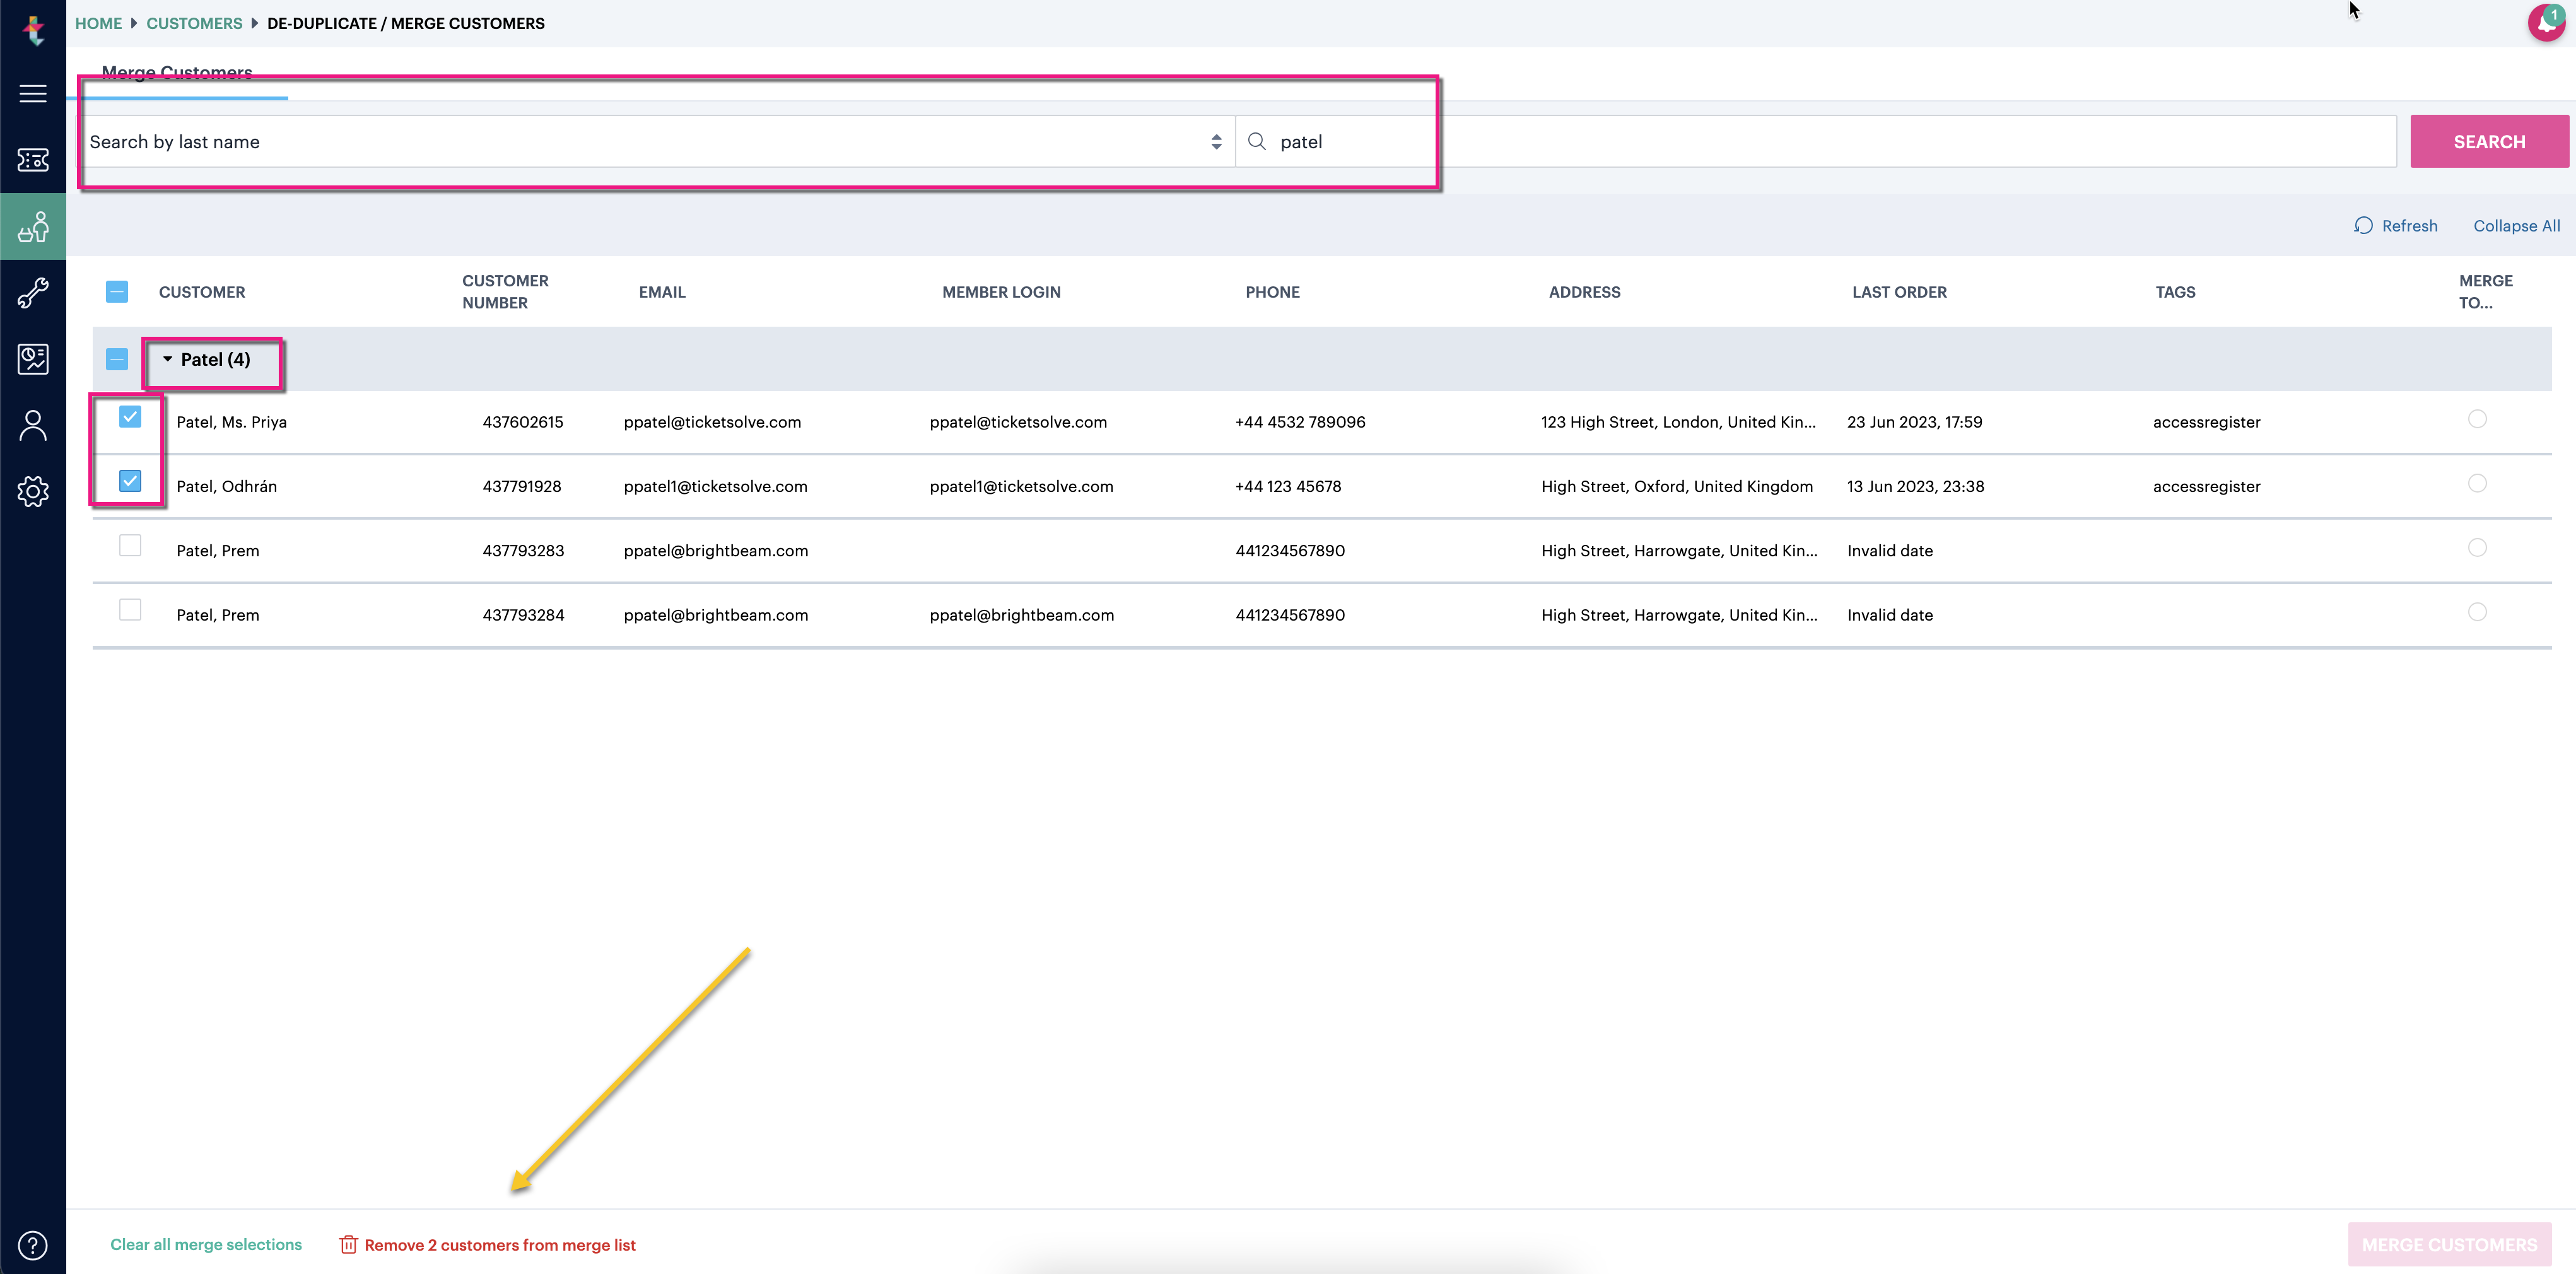Click address 123 High Street, London
This screenshot has width=2576, height=1274.
(1678, 422)
